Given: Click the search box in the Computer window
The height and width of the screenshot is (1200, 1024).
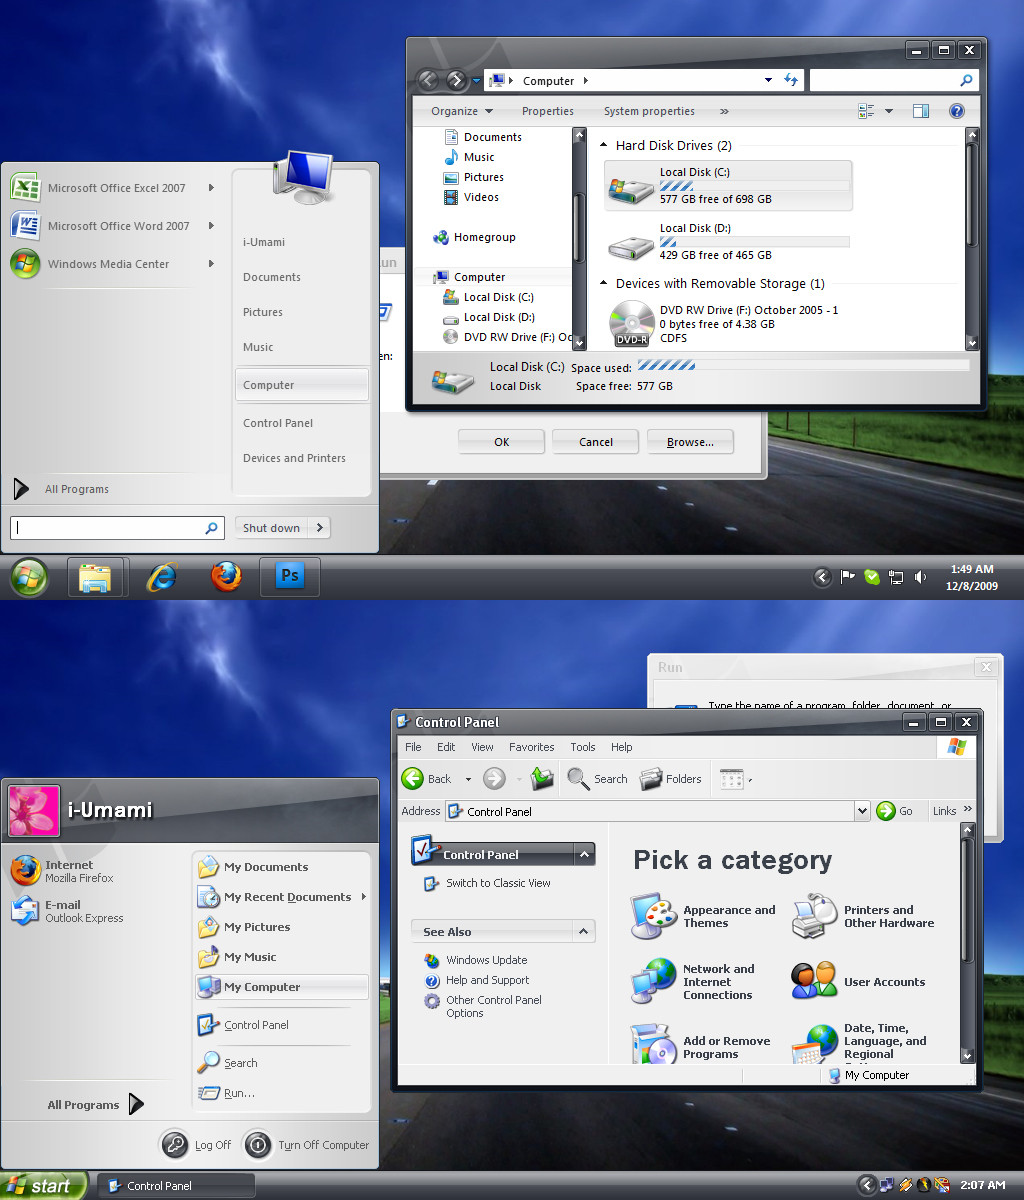Looking at the screenshot, I should (x=892, y=80).
